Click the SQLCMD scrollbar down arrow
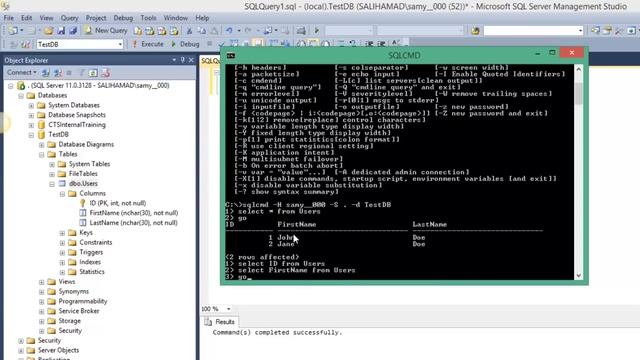This screenshot has width=640, height=360. pyautogui.click(x=578, y=276)
